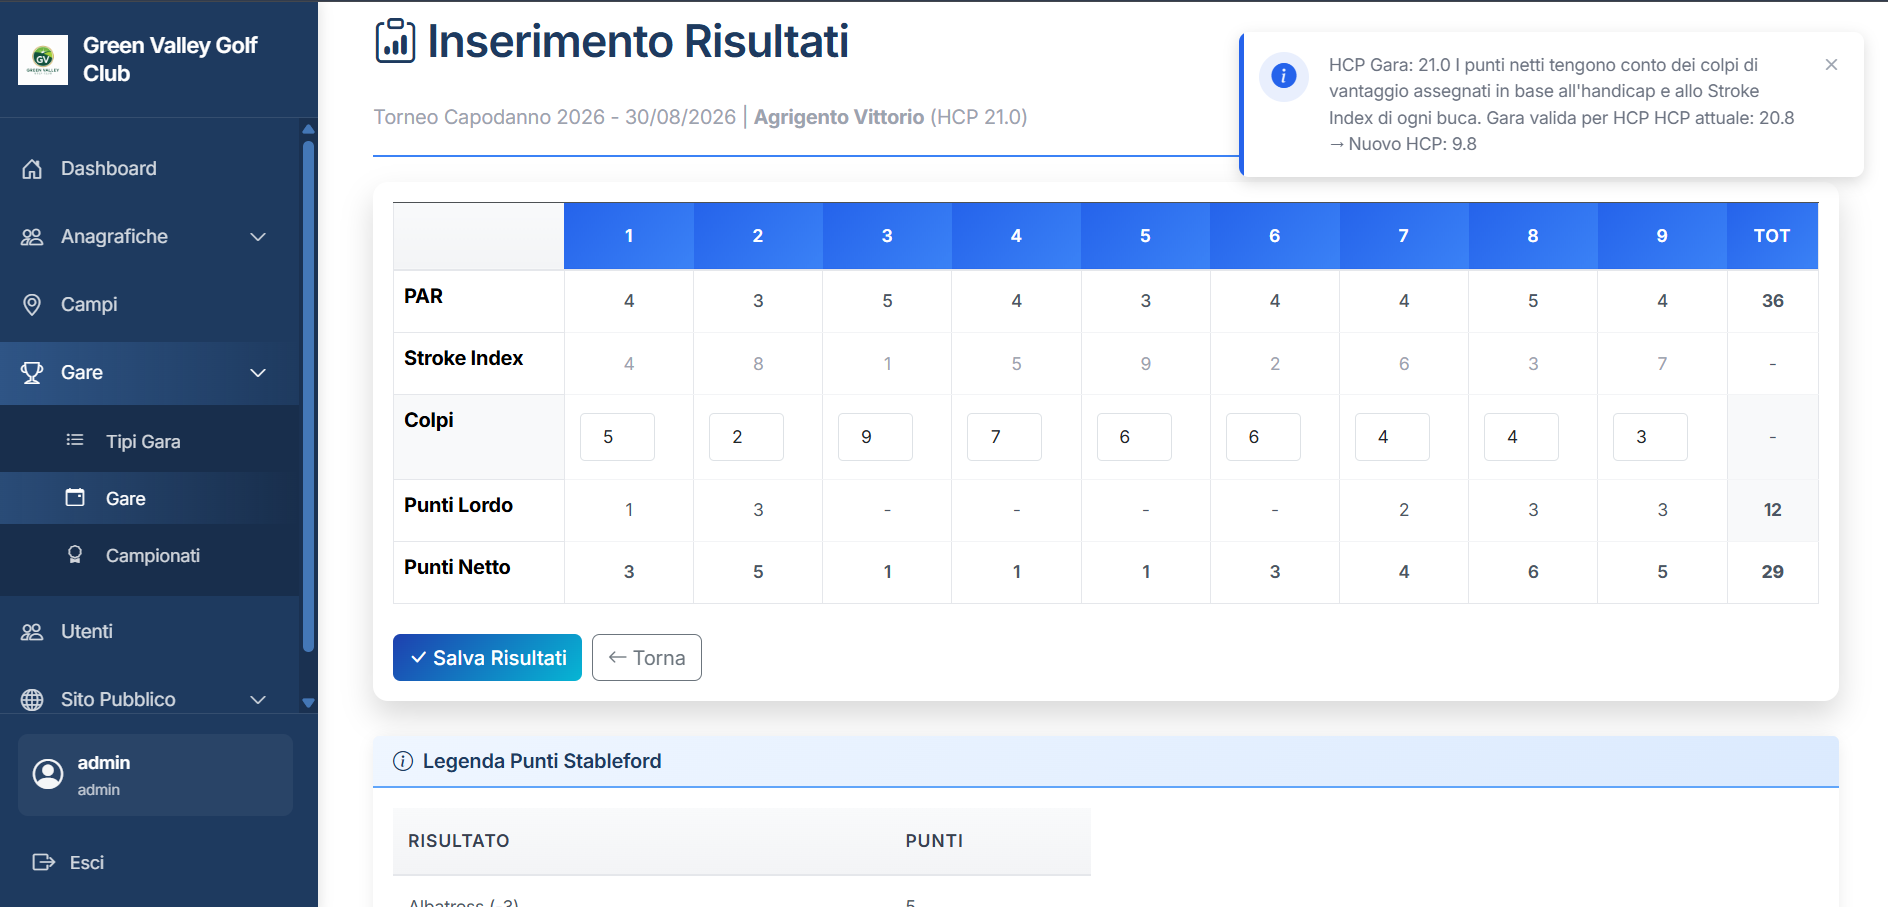
Task: Click the Torna button
Action: click(646, 657)
